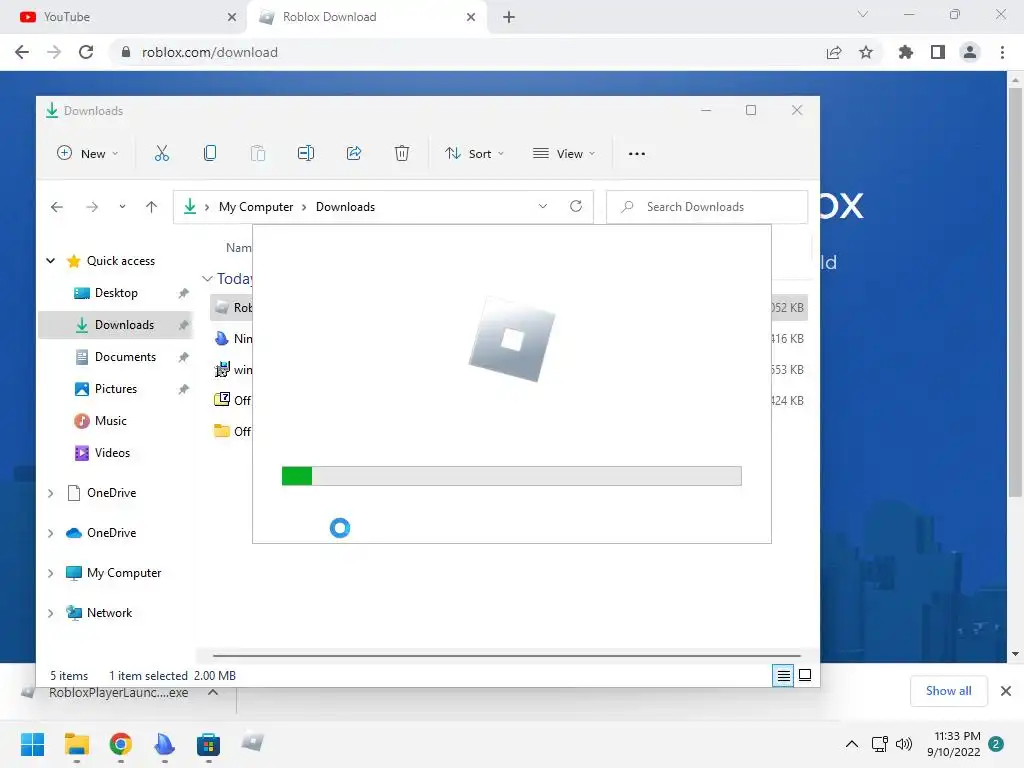Screen dimensions: 1024x768
Task: Click the Share icon in Explorer toolbar
Action: click(354, 153)
